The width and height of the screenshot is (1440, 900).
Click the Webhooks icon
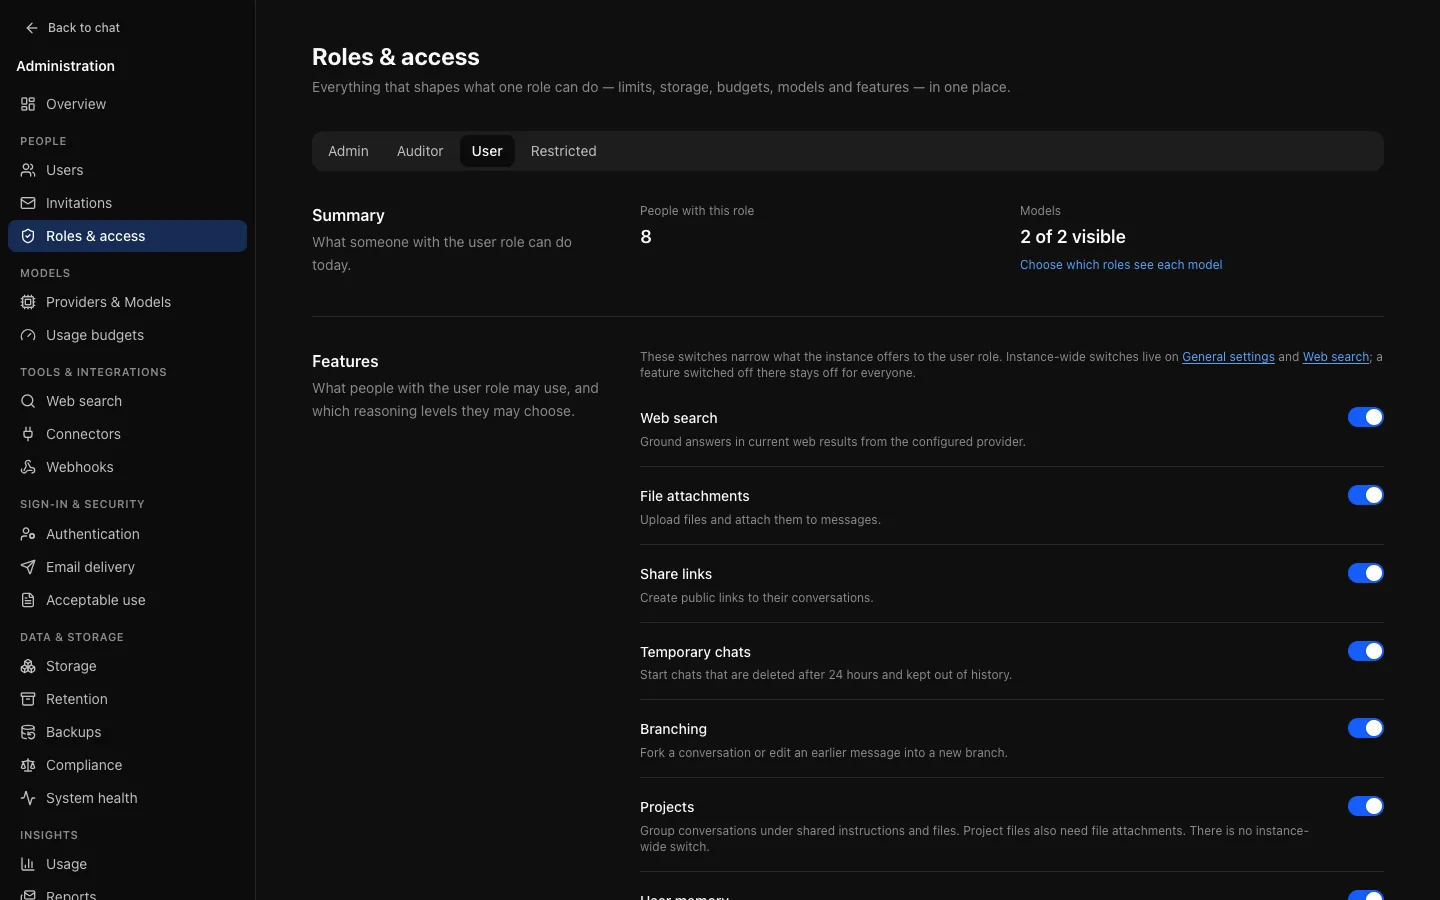point(28,467)
